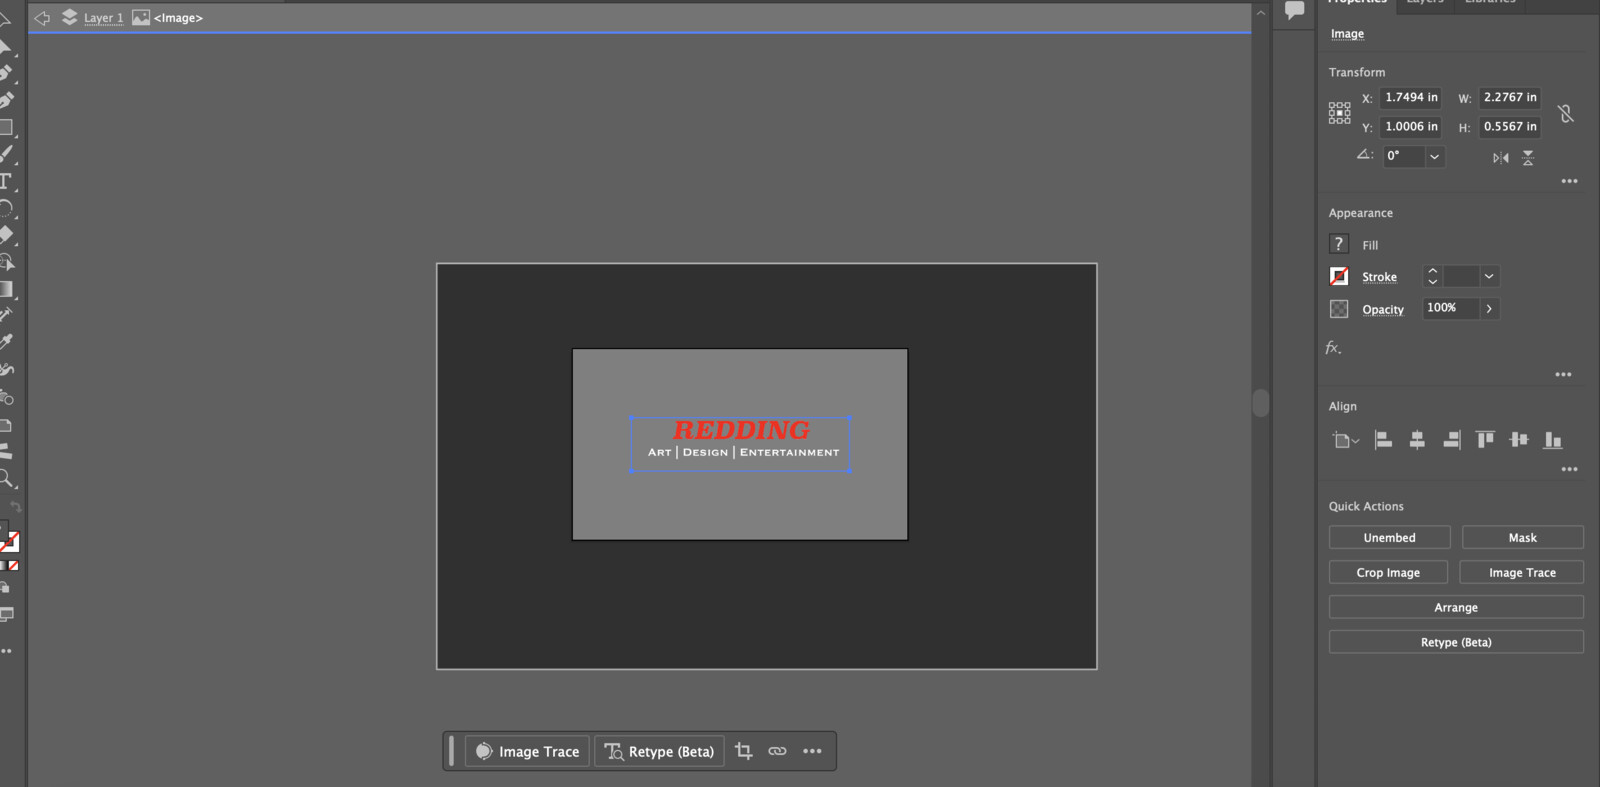Flip the image vertically

click(x=1528, y=157)
